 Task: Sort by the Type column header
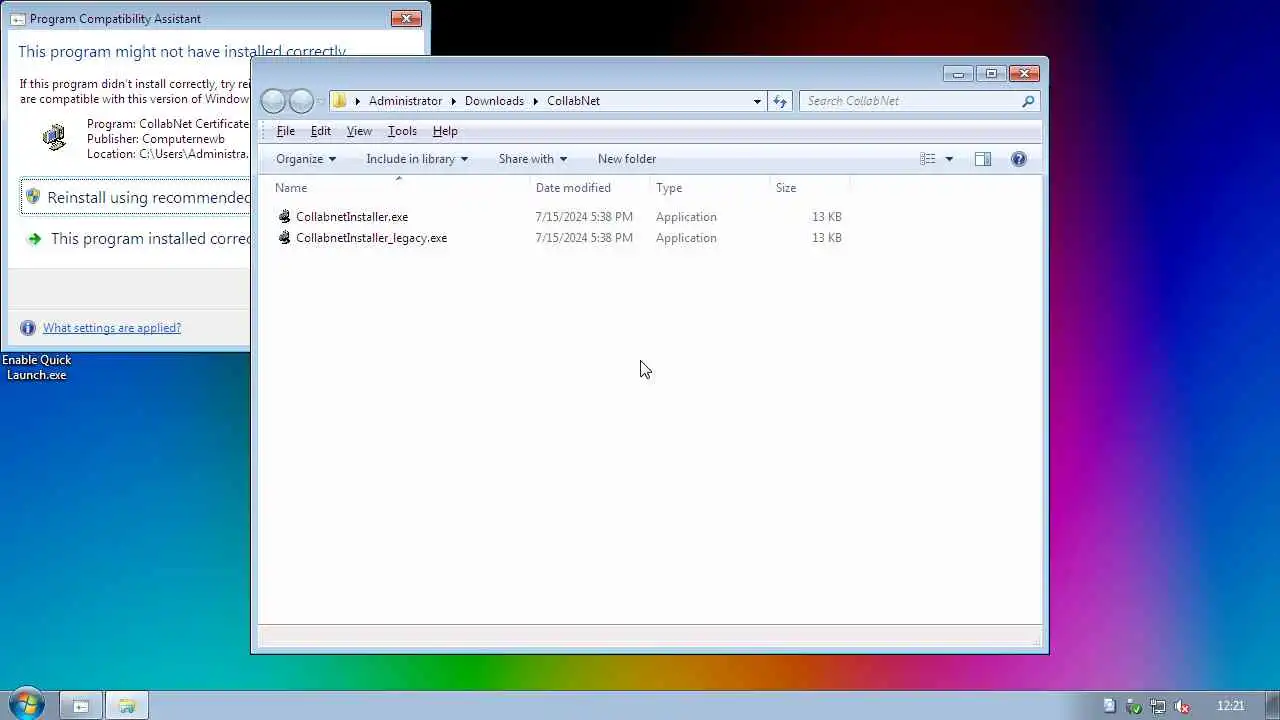pos(711,188)
